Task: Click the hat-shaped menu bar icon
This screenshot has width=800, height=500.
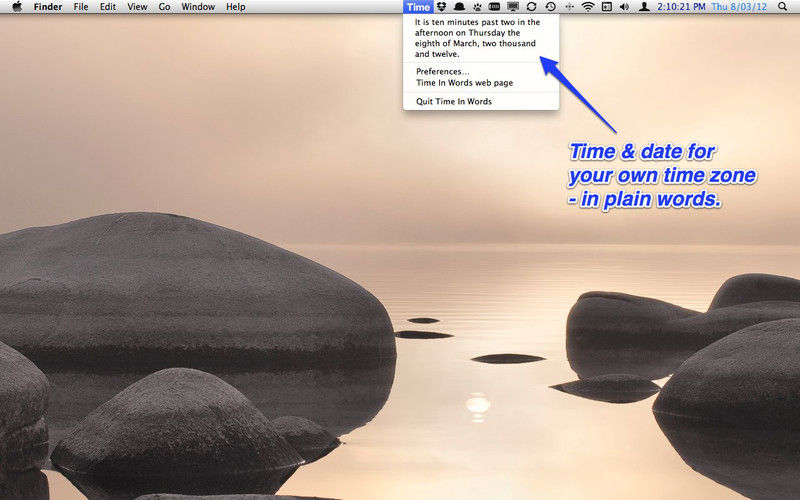Action: (458, 7)
